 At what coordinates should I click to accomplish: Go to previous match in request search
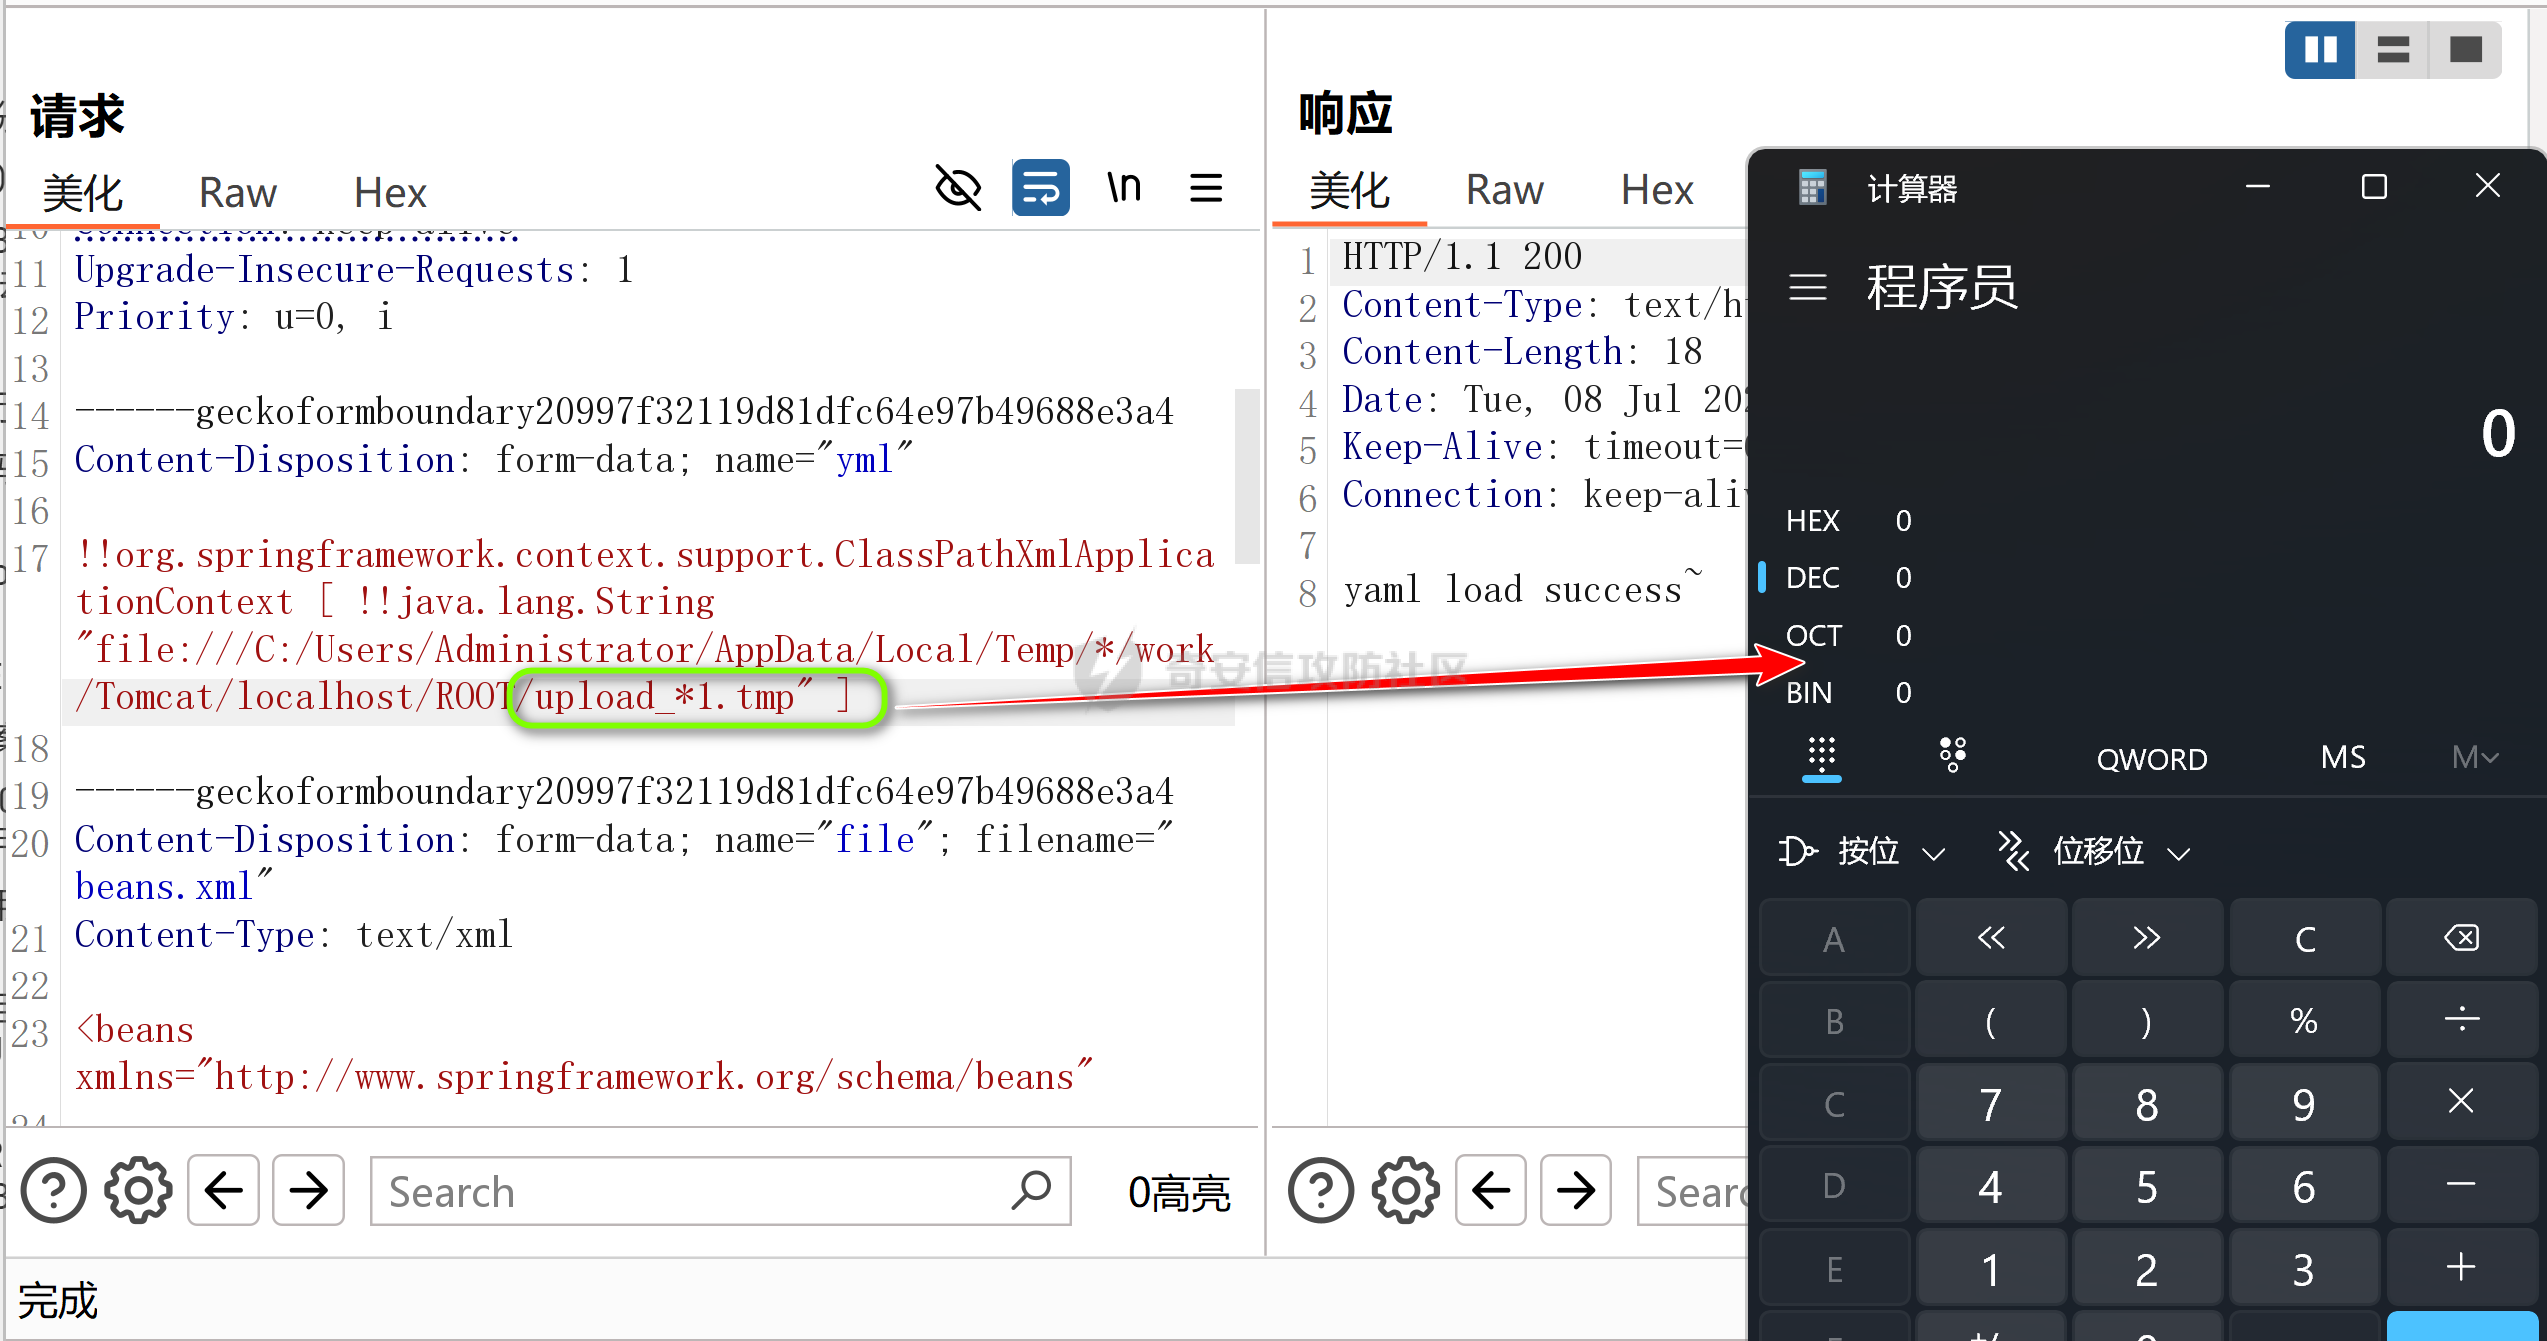point(224,1190)
